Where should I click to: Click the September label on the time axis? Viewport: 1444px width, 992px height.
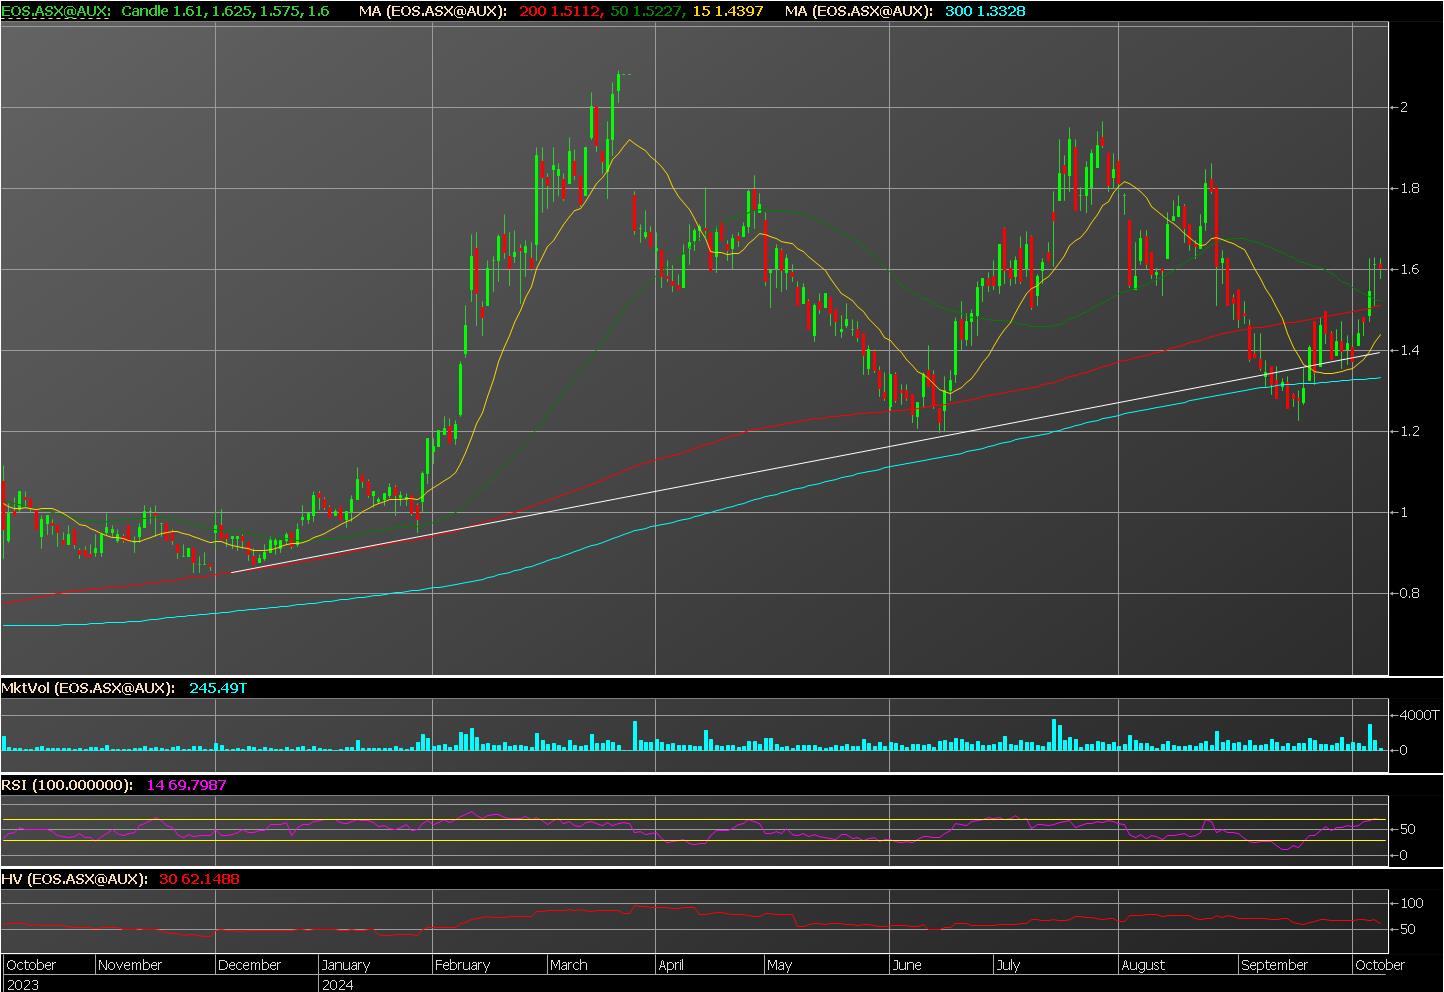point(1274,965)
